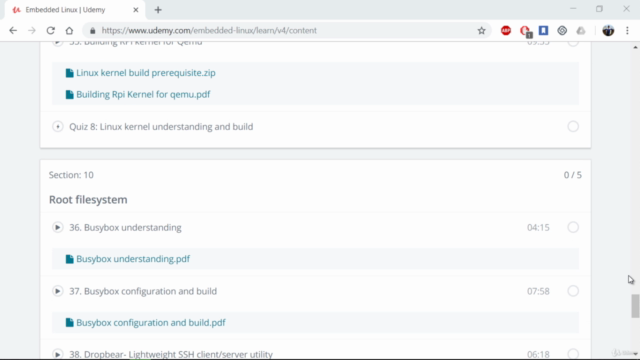
Task: Mark Quiz 8 as complete
Action: pyautogui.click(x=573, y=127)
